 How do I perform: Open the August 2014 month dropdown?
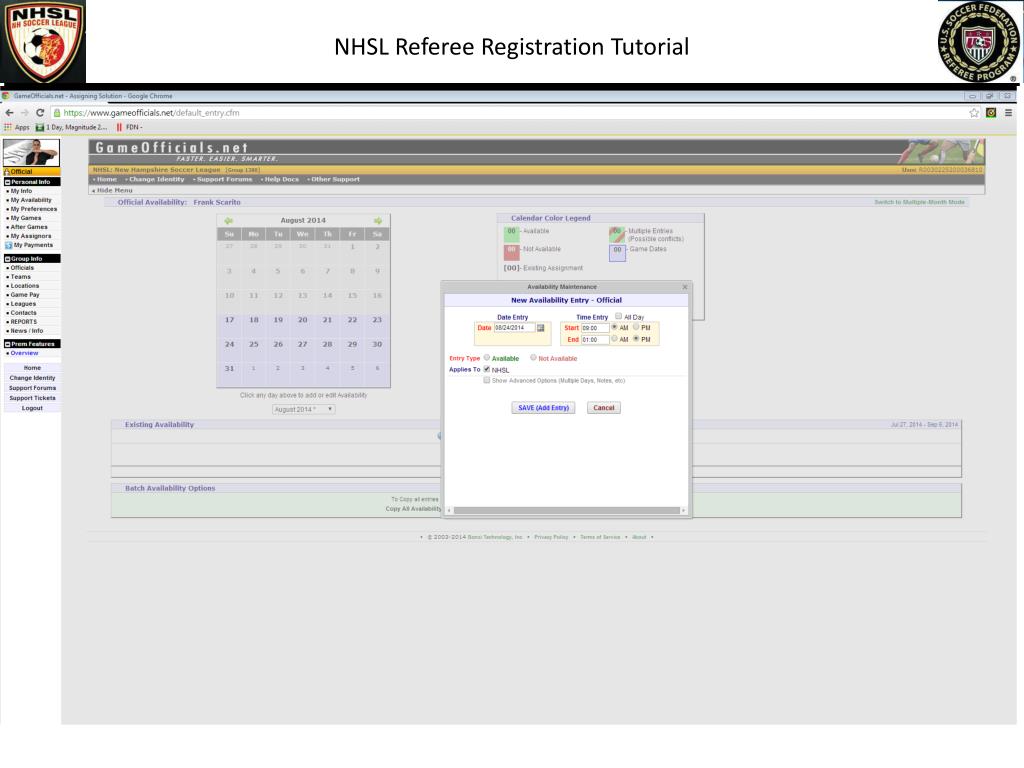[304, 409]
